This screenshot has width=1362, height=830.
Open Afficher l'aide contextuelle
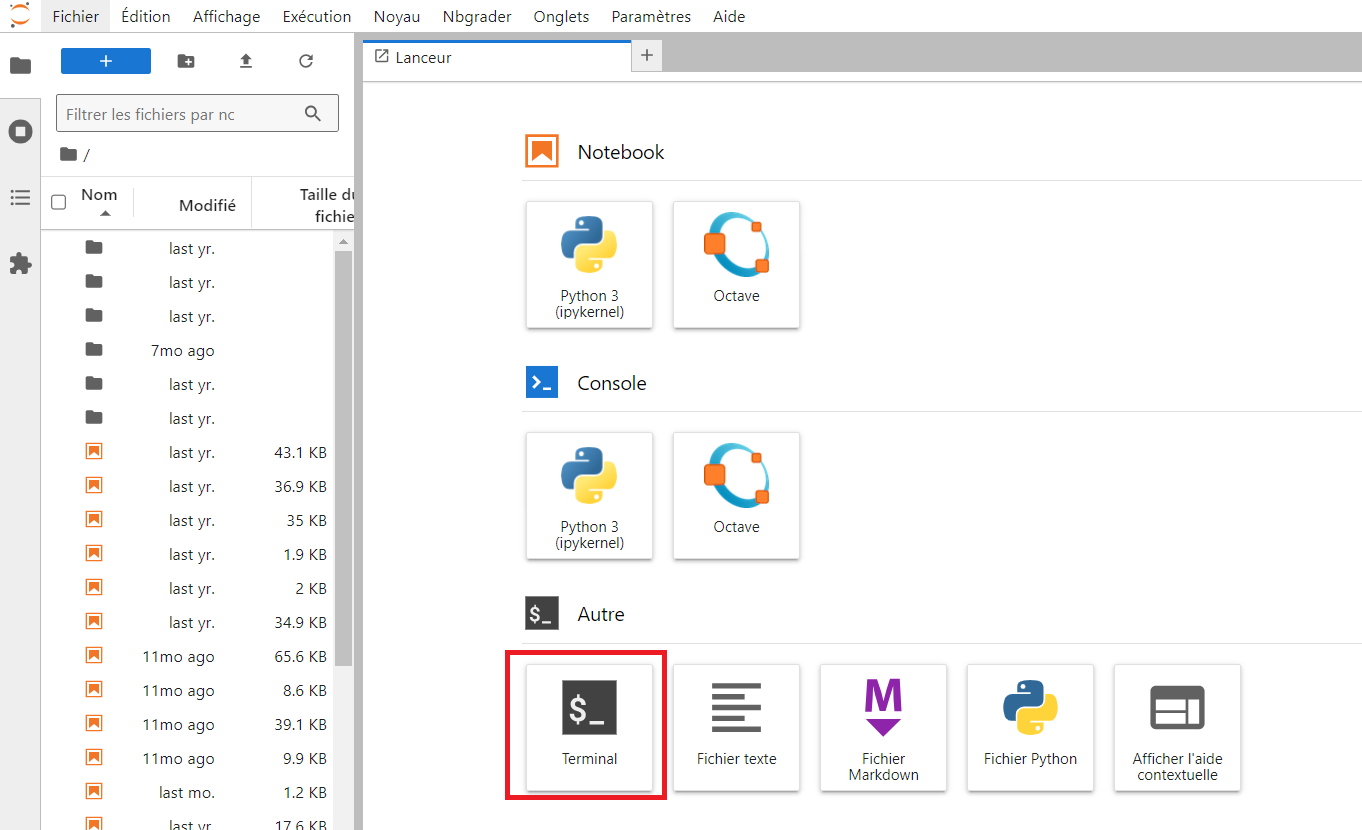click(1177, 727)
